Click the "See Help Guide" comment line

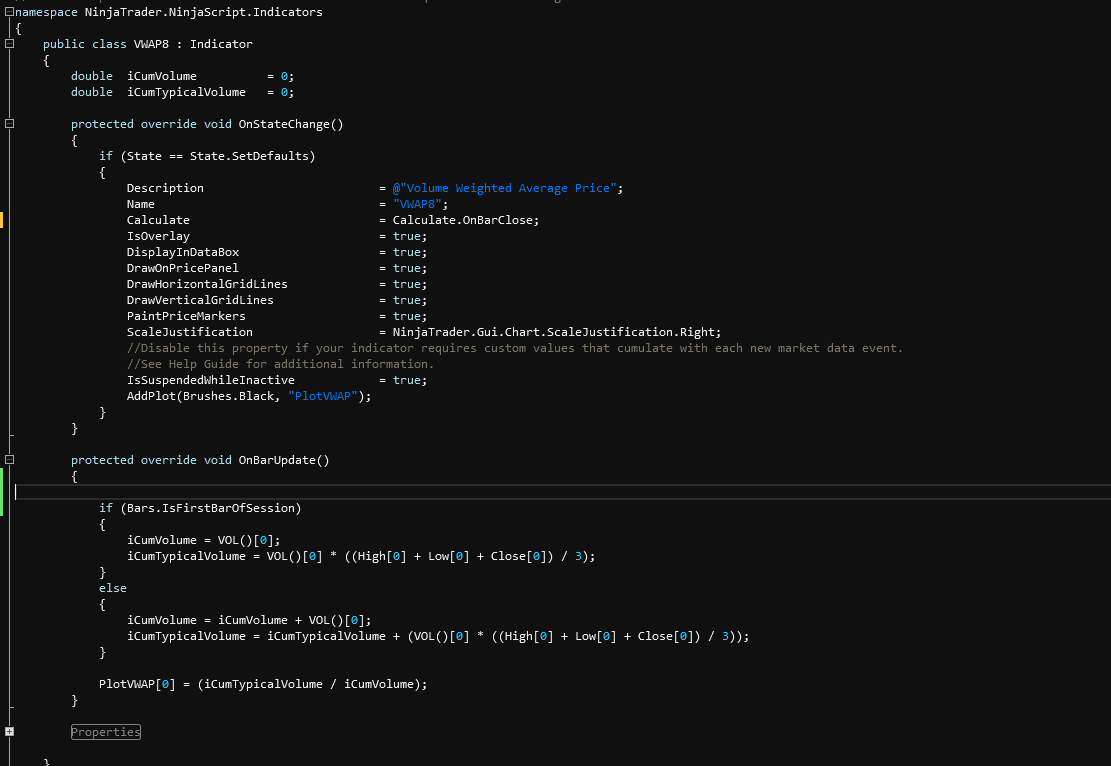click(280, 364)
